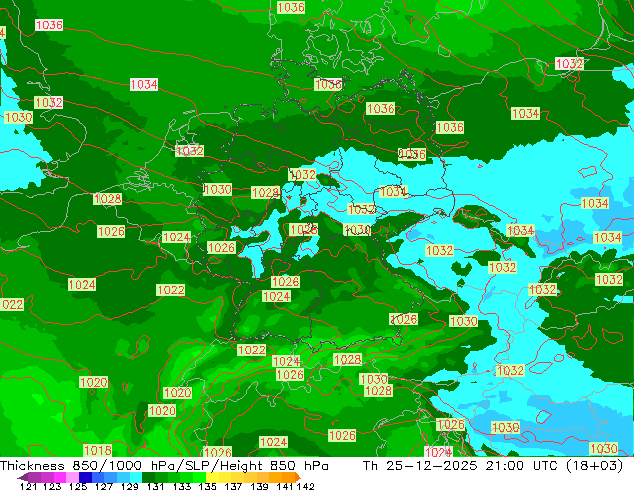Click the 1018 isobar label

(97, 450)
